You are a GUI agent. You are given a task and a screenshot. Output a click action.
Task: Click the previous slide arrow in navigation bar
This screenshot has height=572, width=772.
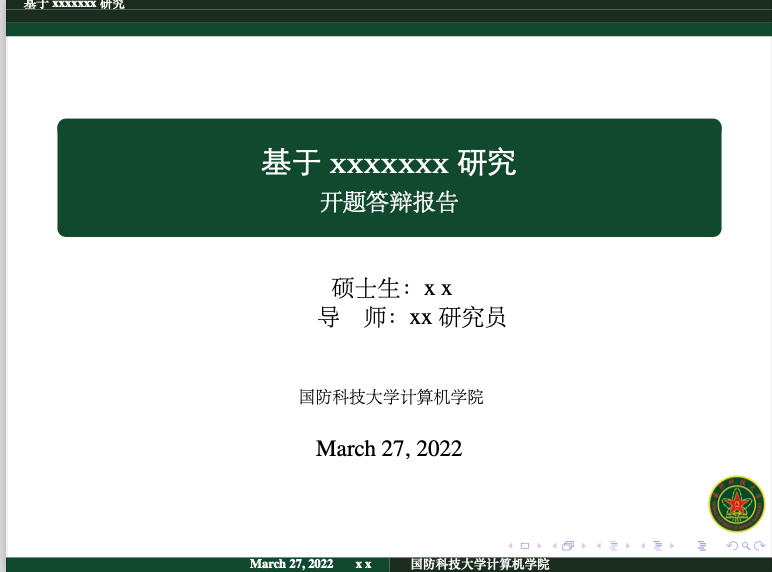[x=511, y=546]
